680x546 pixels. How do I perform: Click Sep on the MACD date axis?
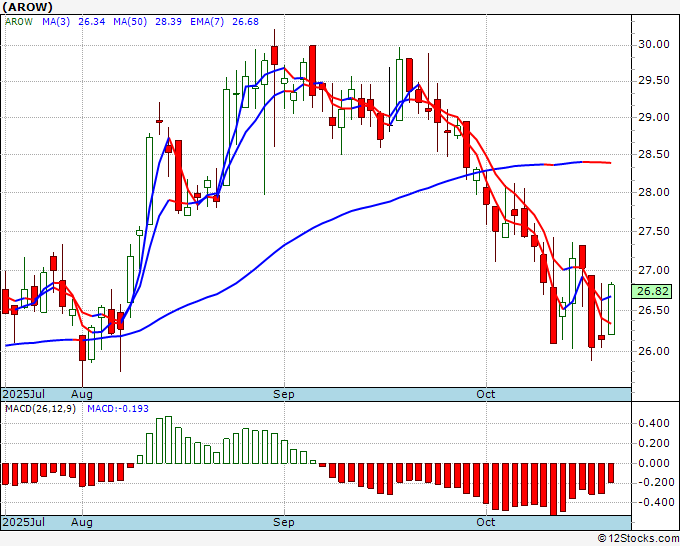284,522
